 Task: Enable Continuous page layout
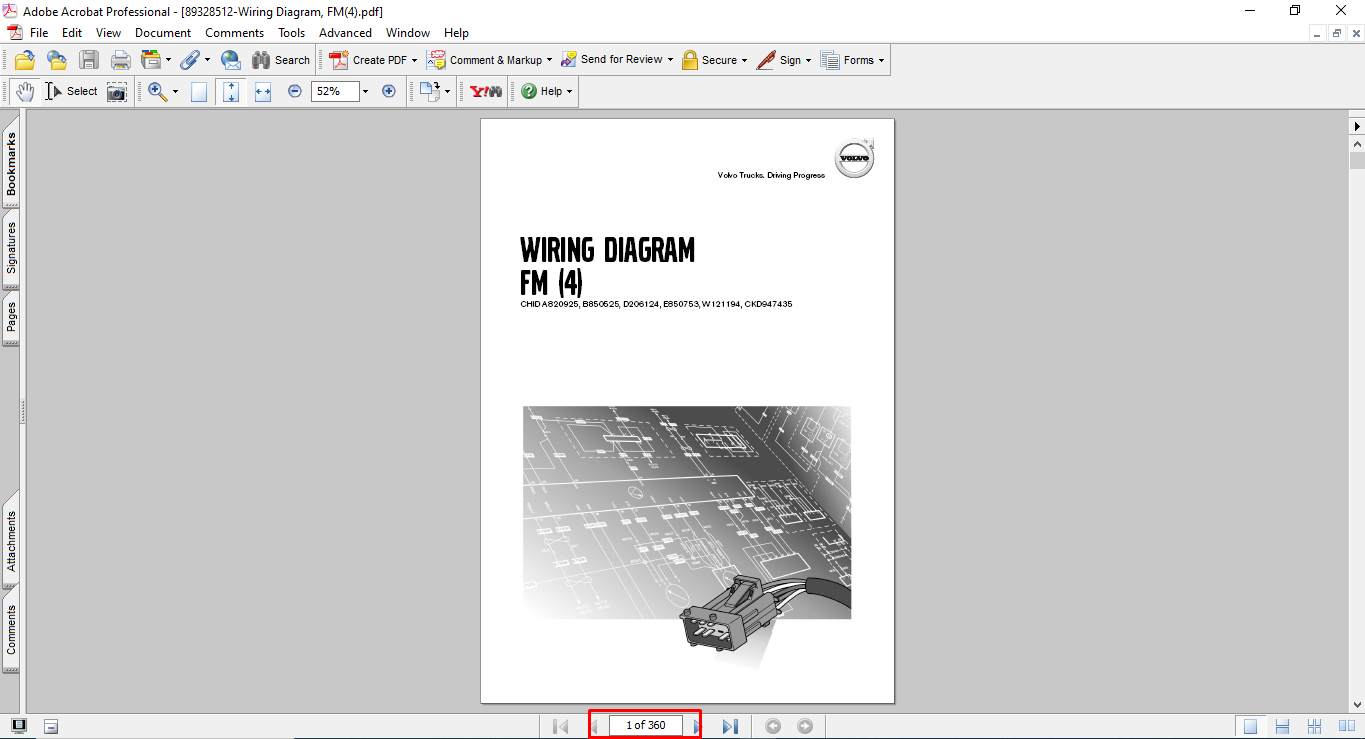coord(1282,726)
